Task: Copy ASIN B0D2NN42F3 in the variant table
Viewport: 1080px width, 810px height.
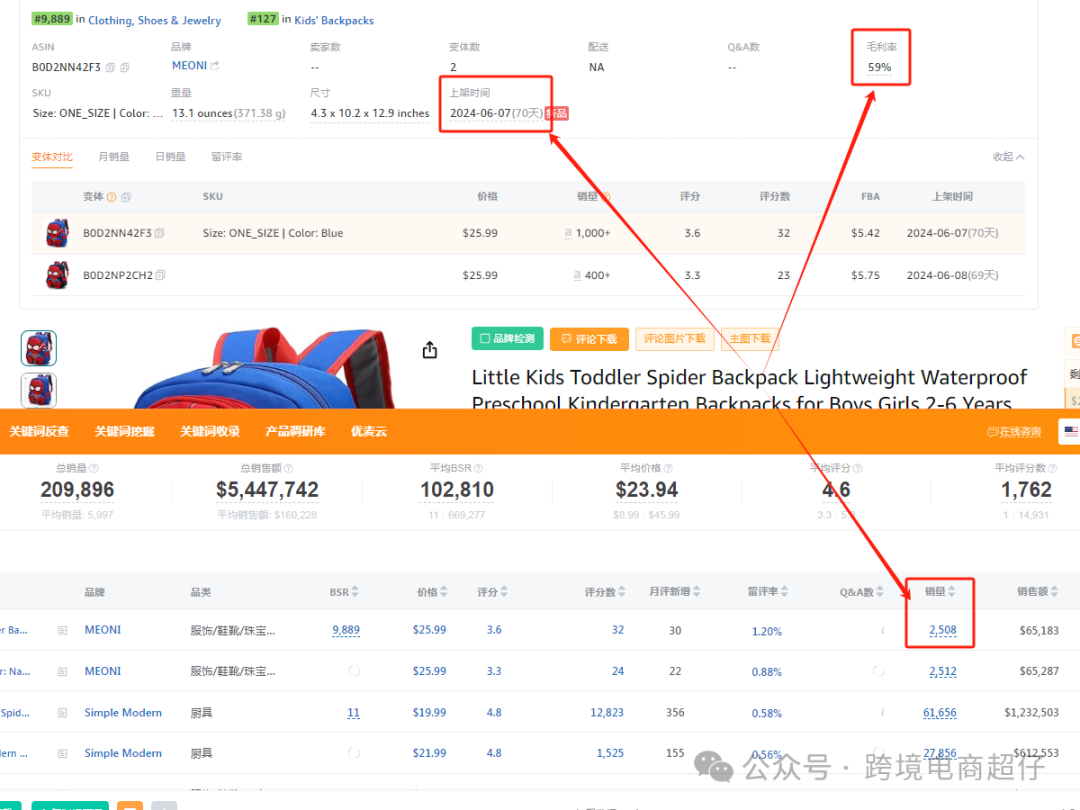Action: click(x=160, y=233)
